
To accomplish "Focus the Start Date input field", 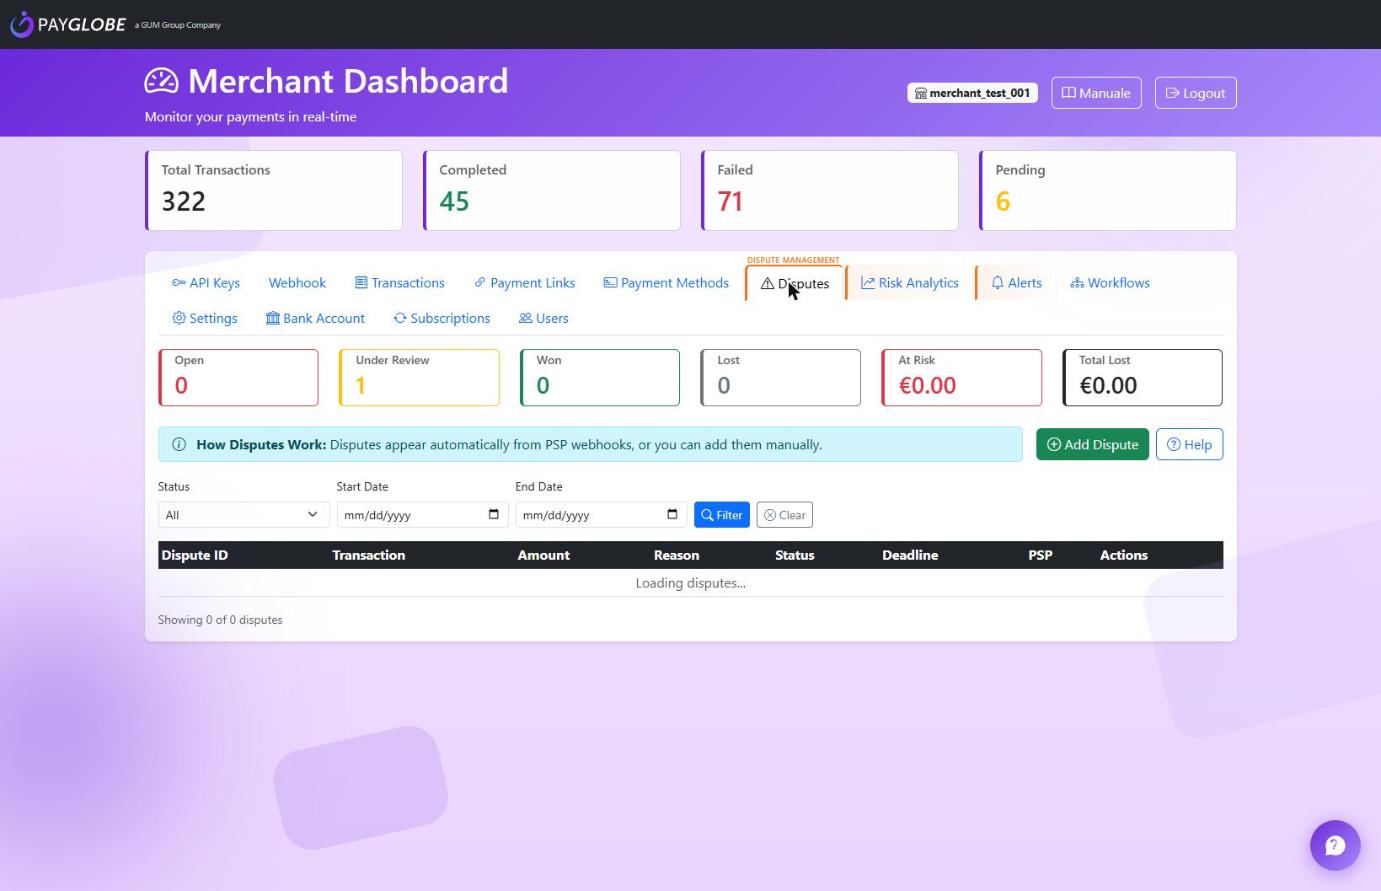I will (422, 515).
